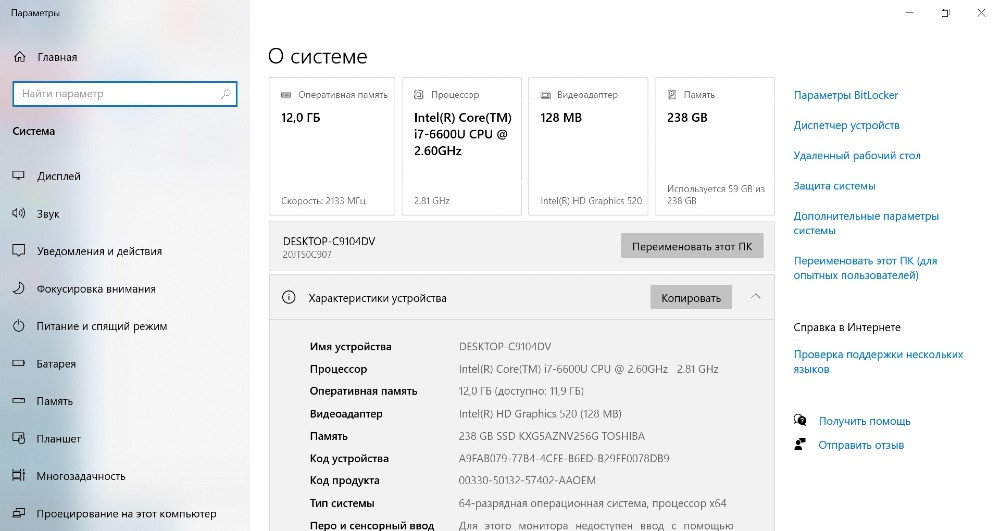
Task: Click the Видеоадаптер 128 MB card
Action: click(x=588, y=147)
